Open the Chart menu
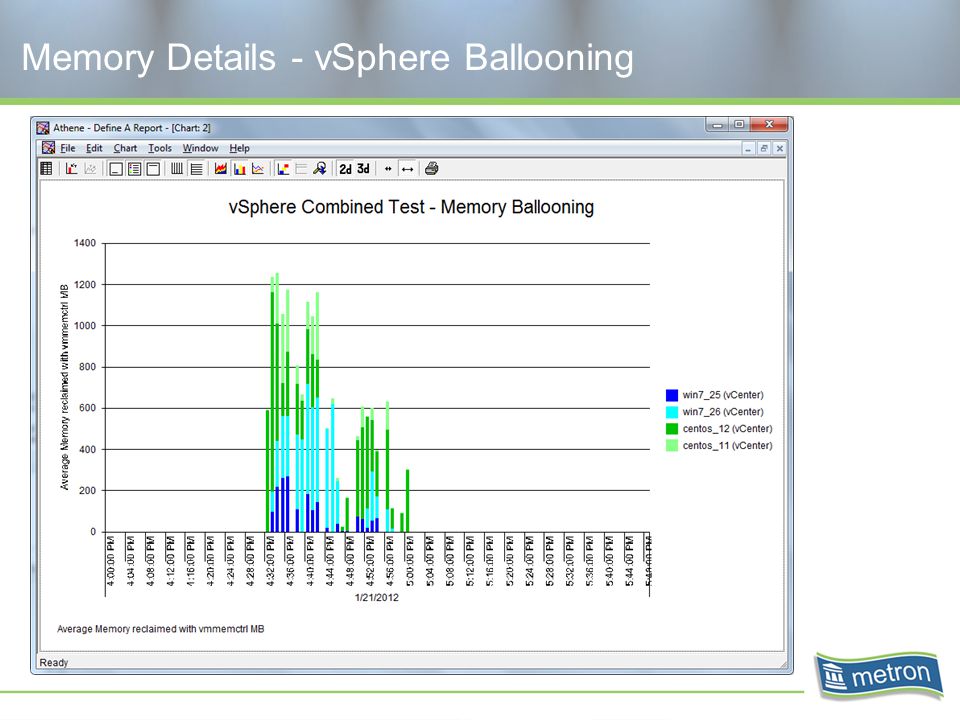This screenshot has height=720, width=960. point(125,148)
